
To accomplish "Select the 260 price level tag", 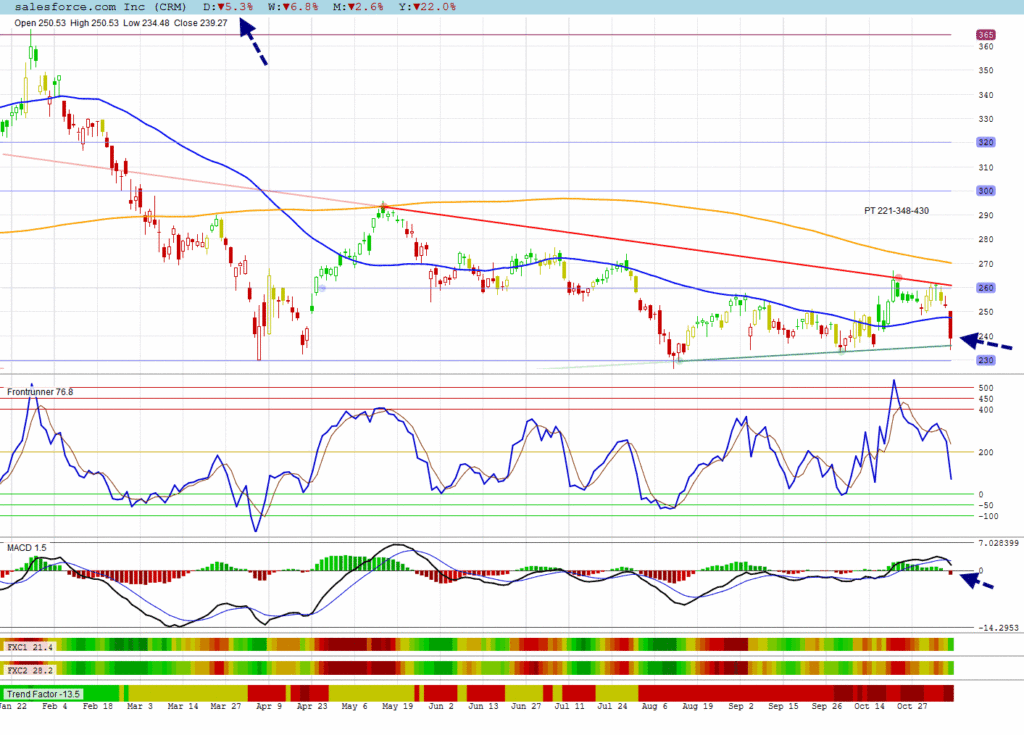I will click(x=985, y=288).
